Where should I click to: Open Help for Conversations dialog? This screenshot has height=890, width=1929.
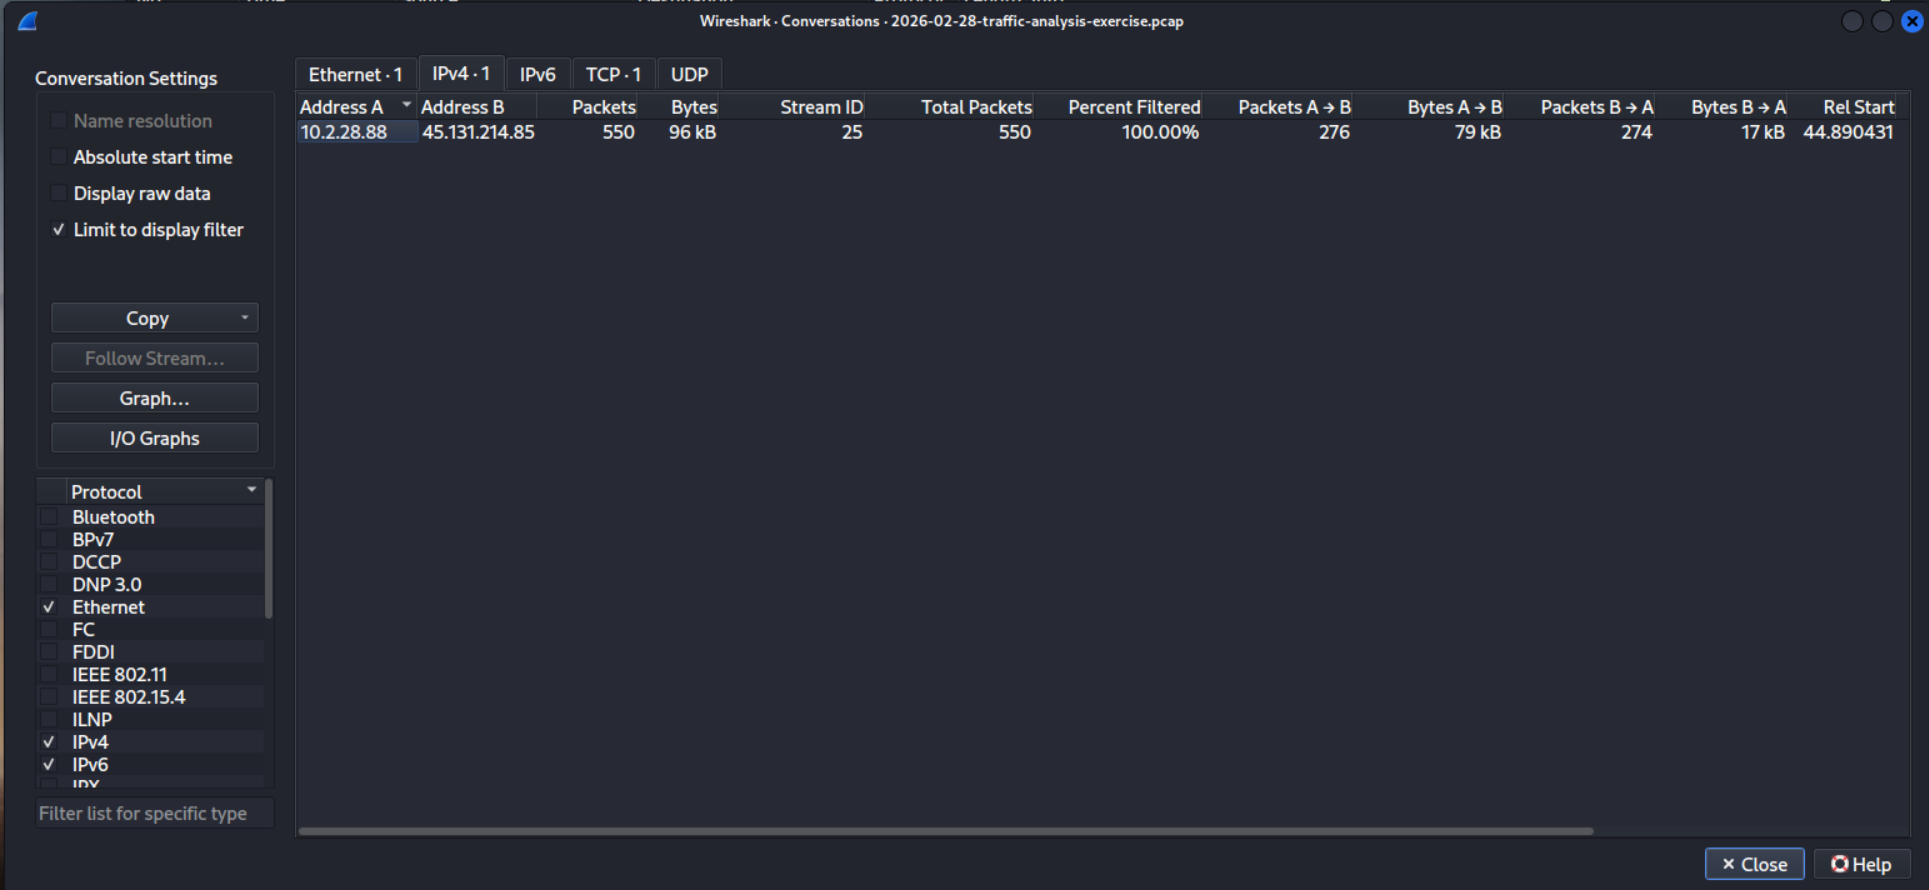(x=1861, y=864)
